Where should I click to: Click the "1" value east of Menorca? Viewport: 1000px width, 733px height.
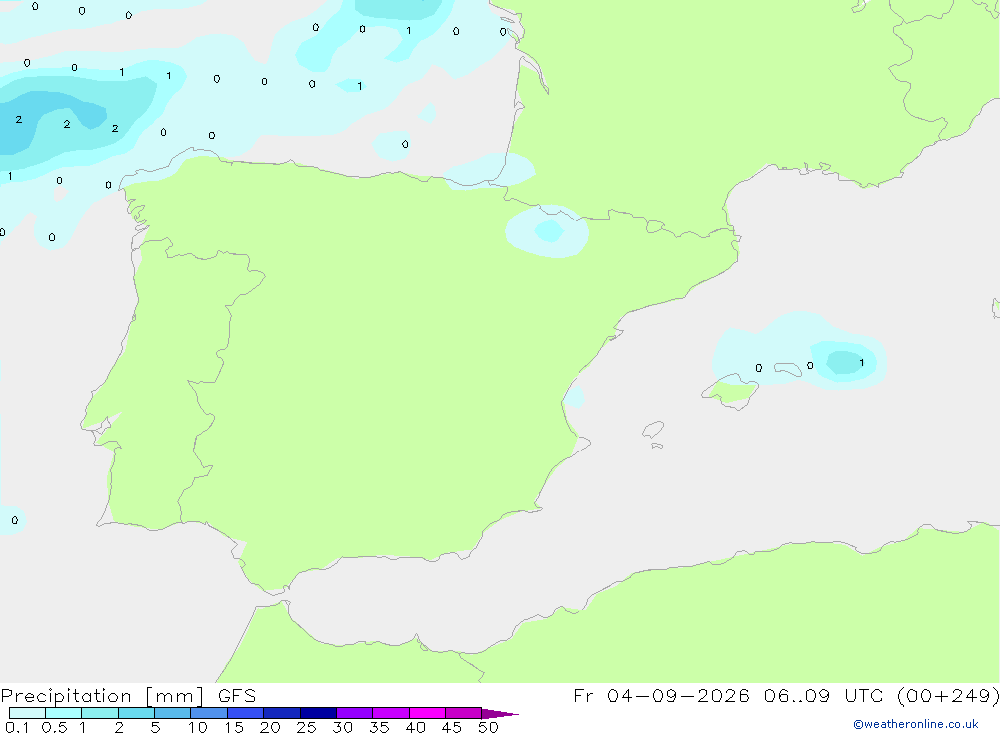(862, 363)
